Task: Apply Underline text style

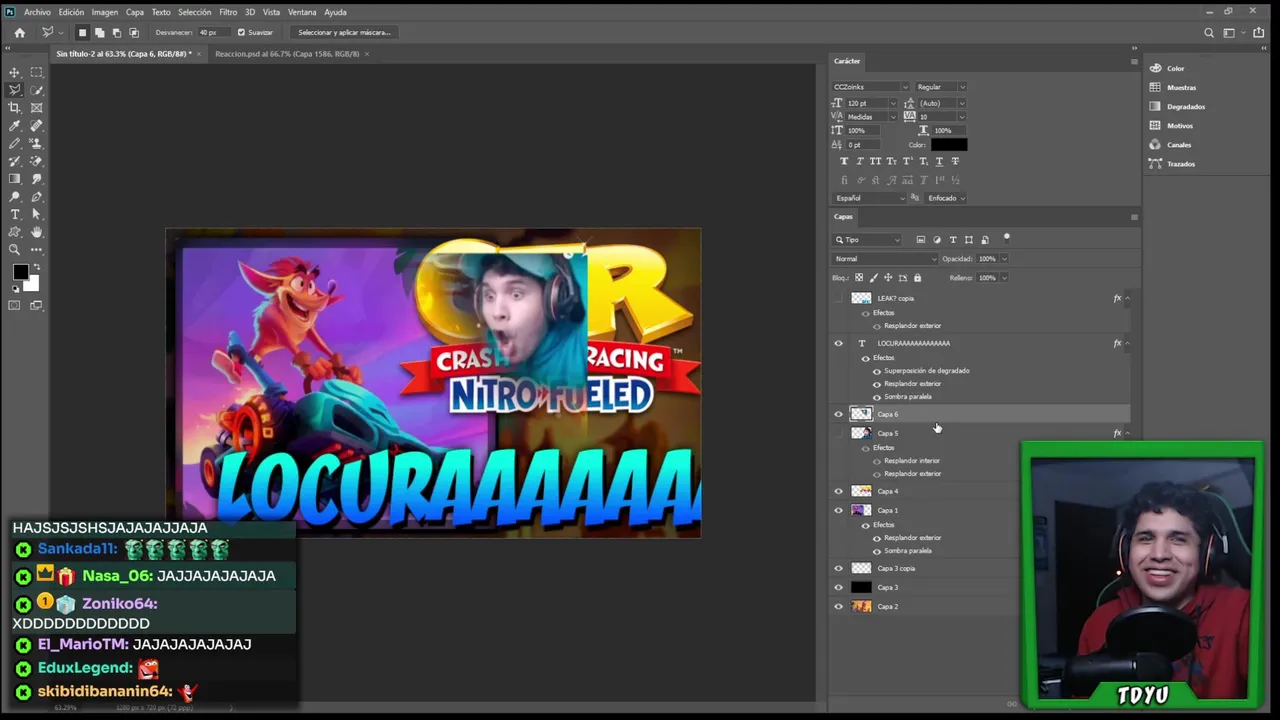Action: [x=940, y=161]
